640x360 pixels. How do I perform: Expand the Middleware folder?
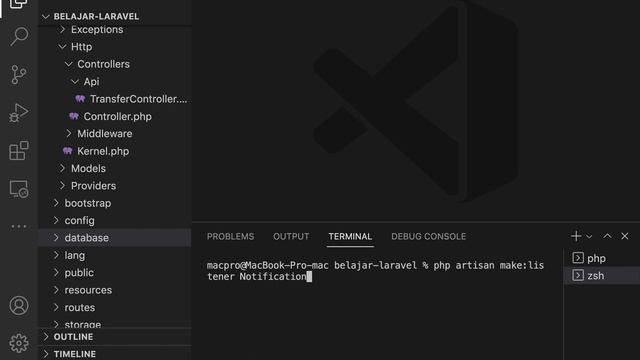pos(69,133)
